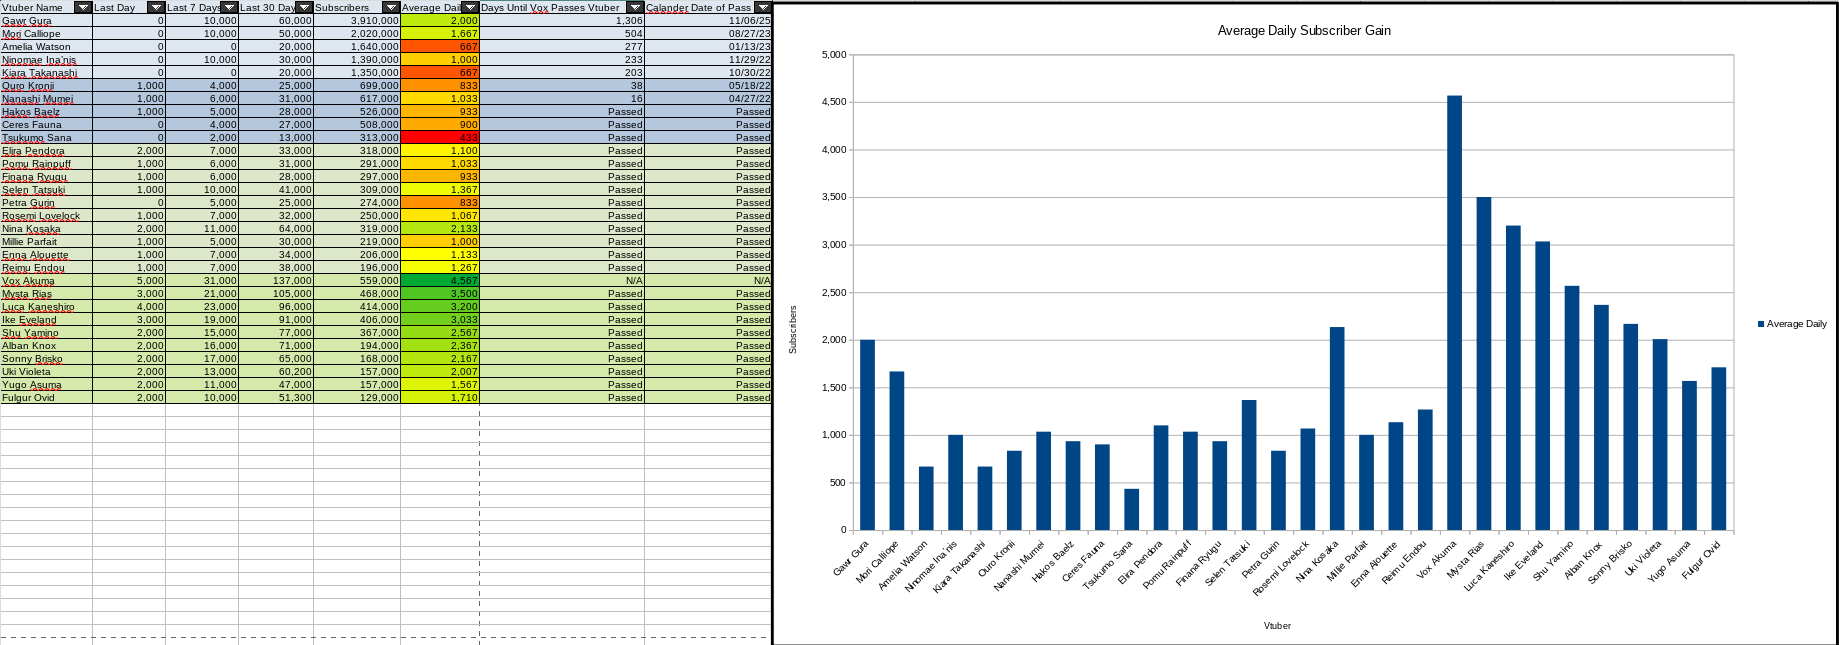Open the Average Daily filter dropdown
Screen dimensions: 1839x645
point(470,7)
